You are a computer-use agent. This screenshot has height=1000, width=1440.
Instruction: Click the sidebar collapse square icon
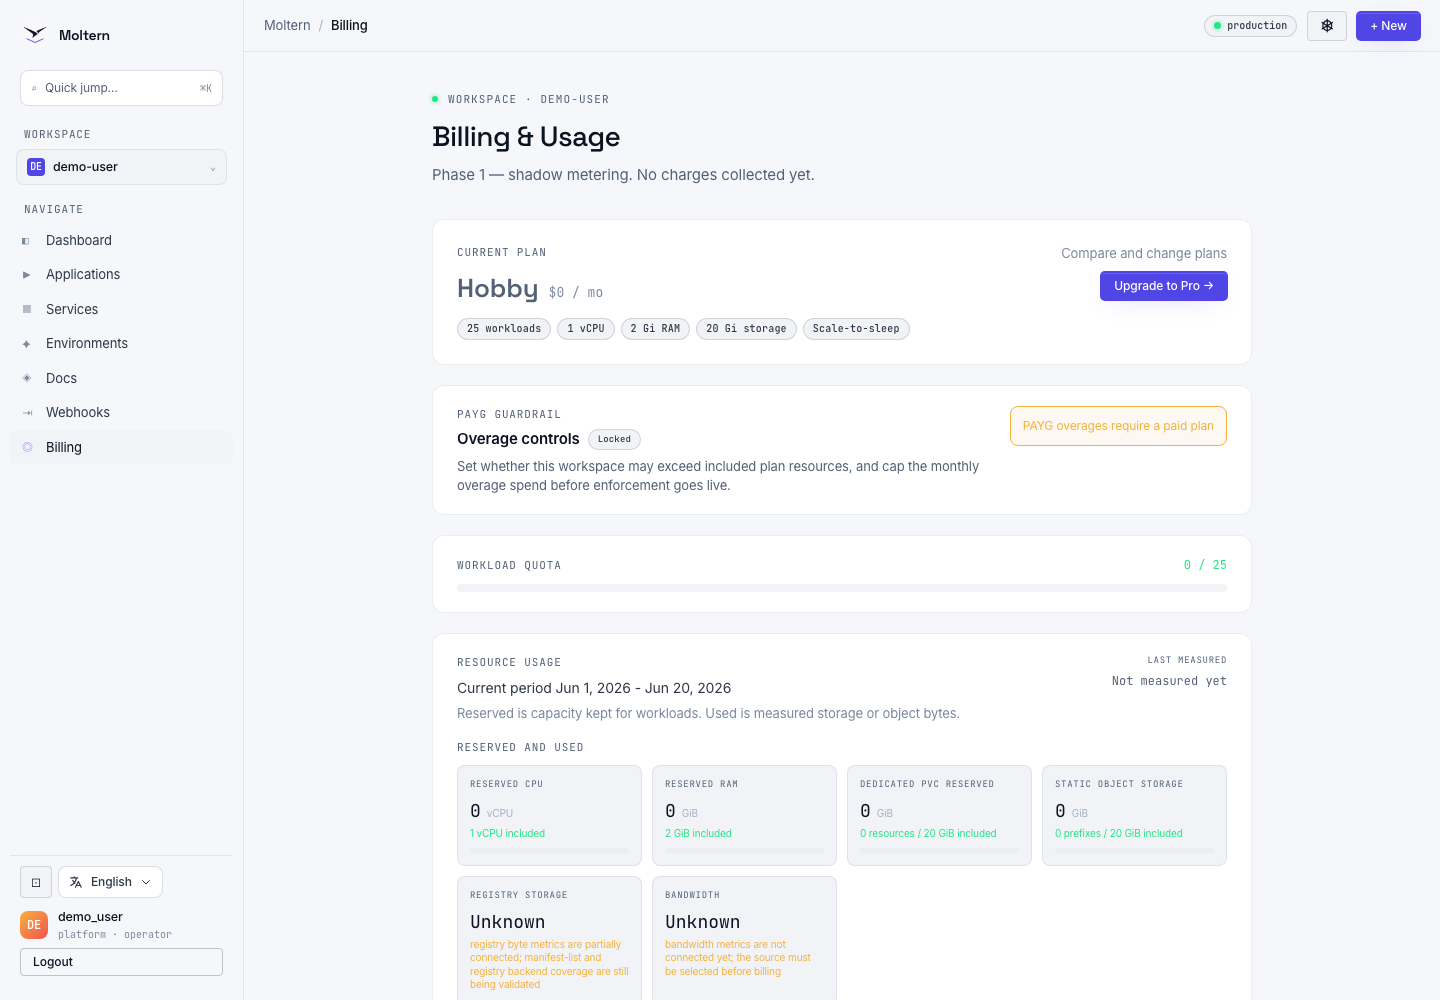[36, 882]
